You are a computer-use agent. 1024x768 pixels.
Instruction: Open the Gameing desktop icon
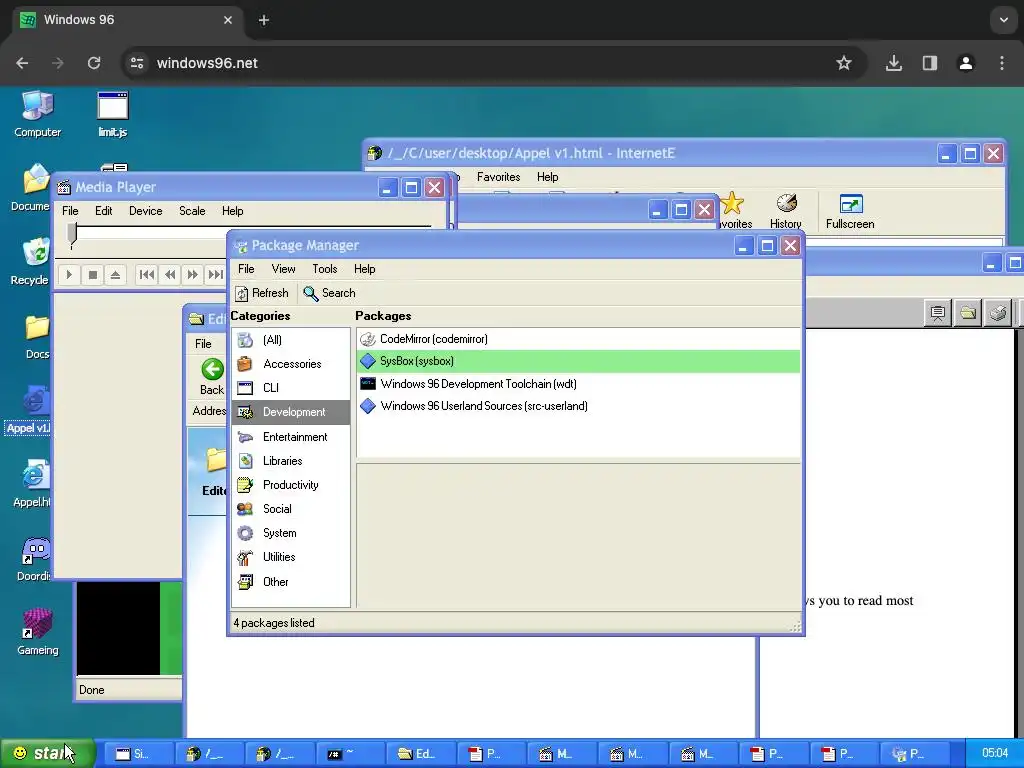pos(37,632)
